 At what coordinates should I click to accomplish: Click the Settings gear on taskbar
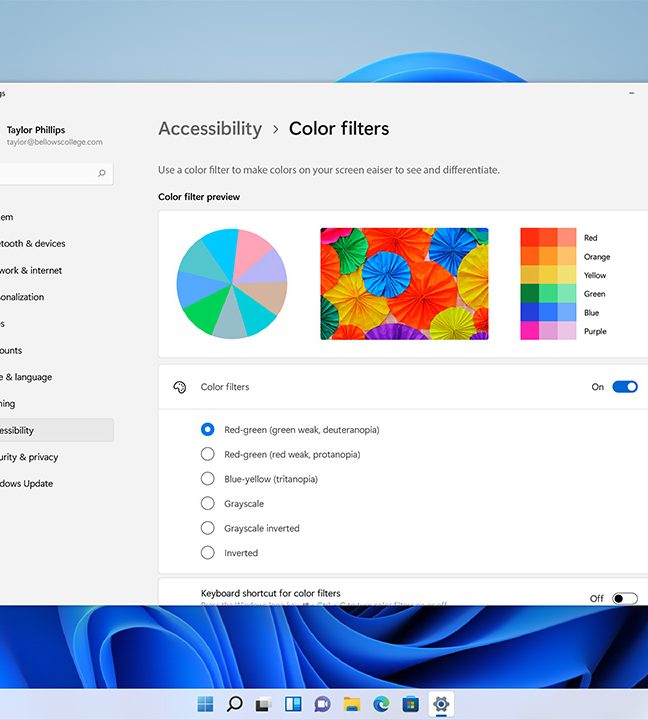click(441, 703)
